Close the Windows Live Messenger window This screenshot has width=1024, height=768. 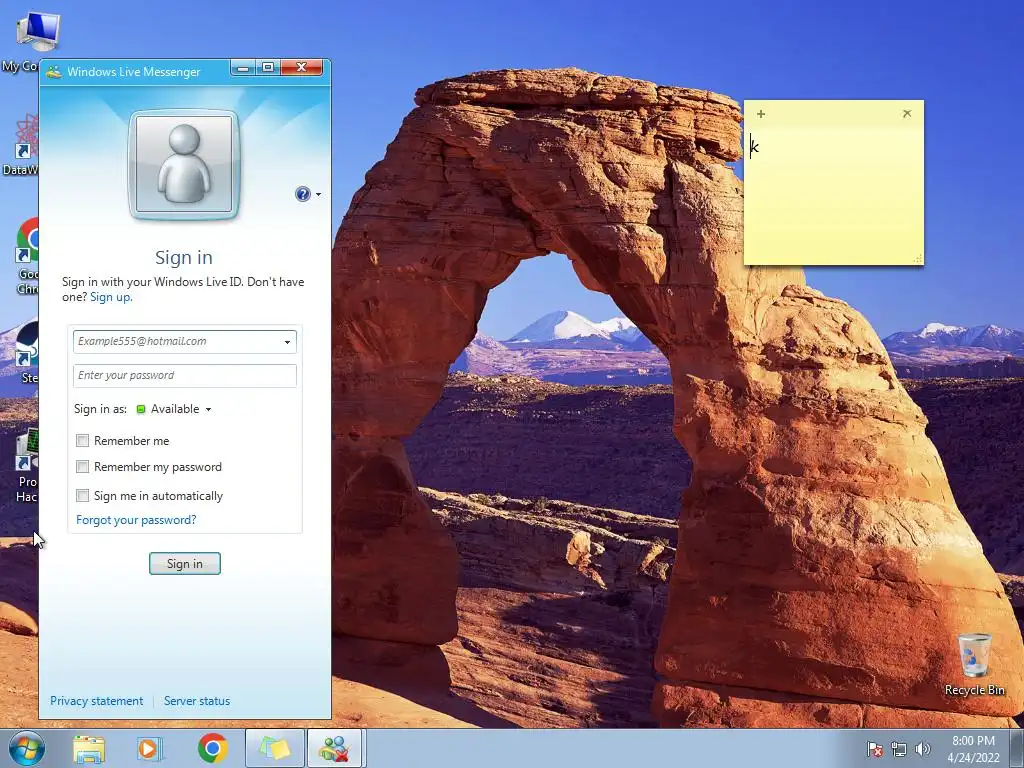(301, 68)
